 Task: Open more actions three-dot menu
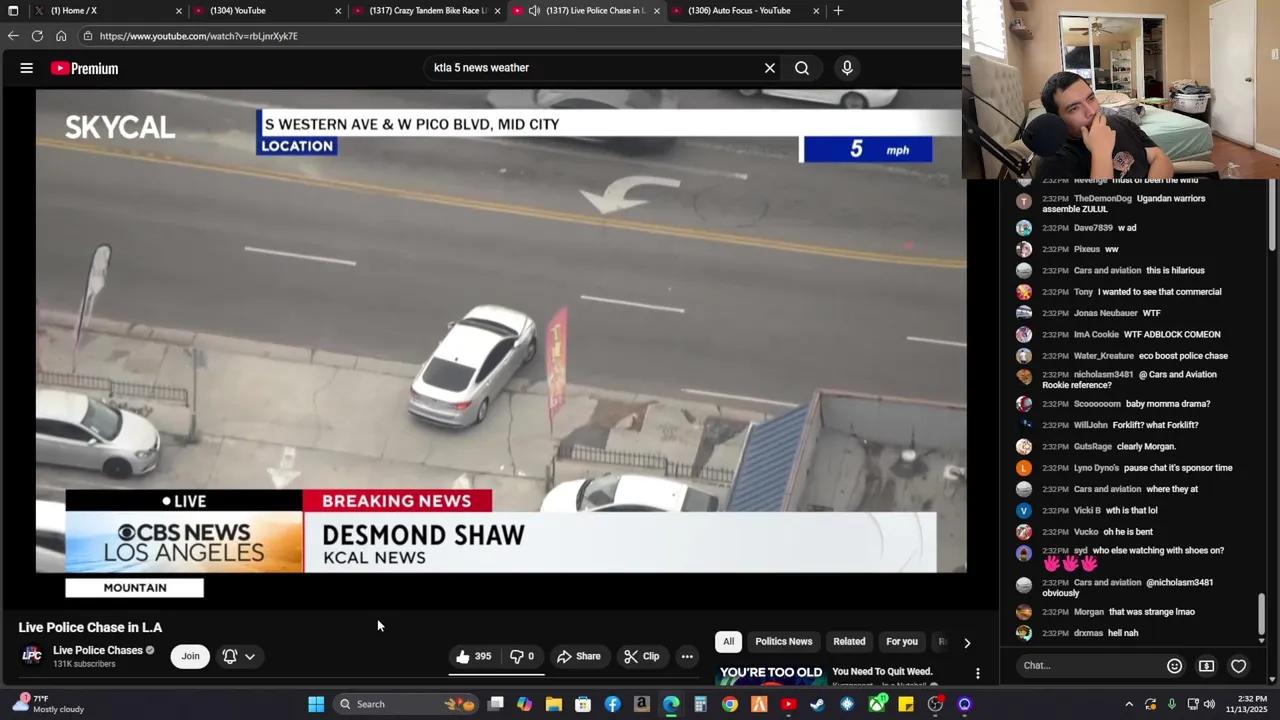687,656
